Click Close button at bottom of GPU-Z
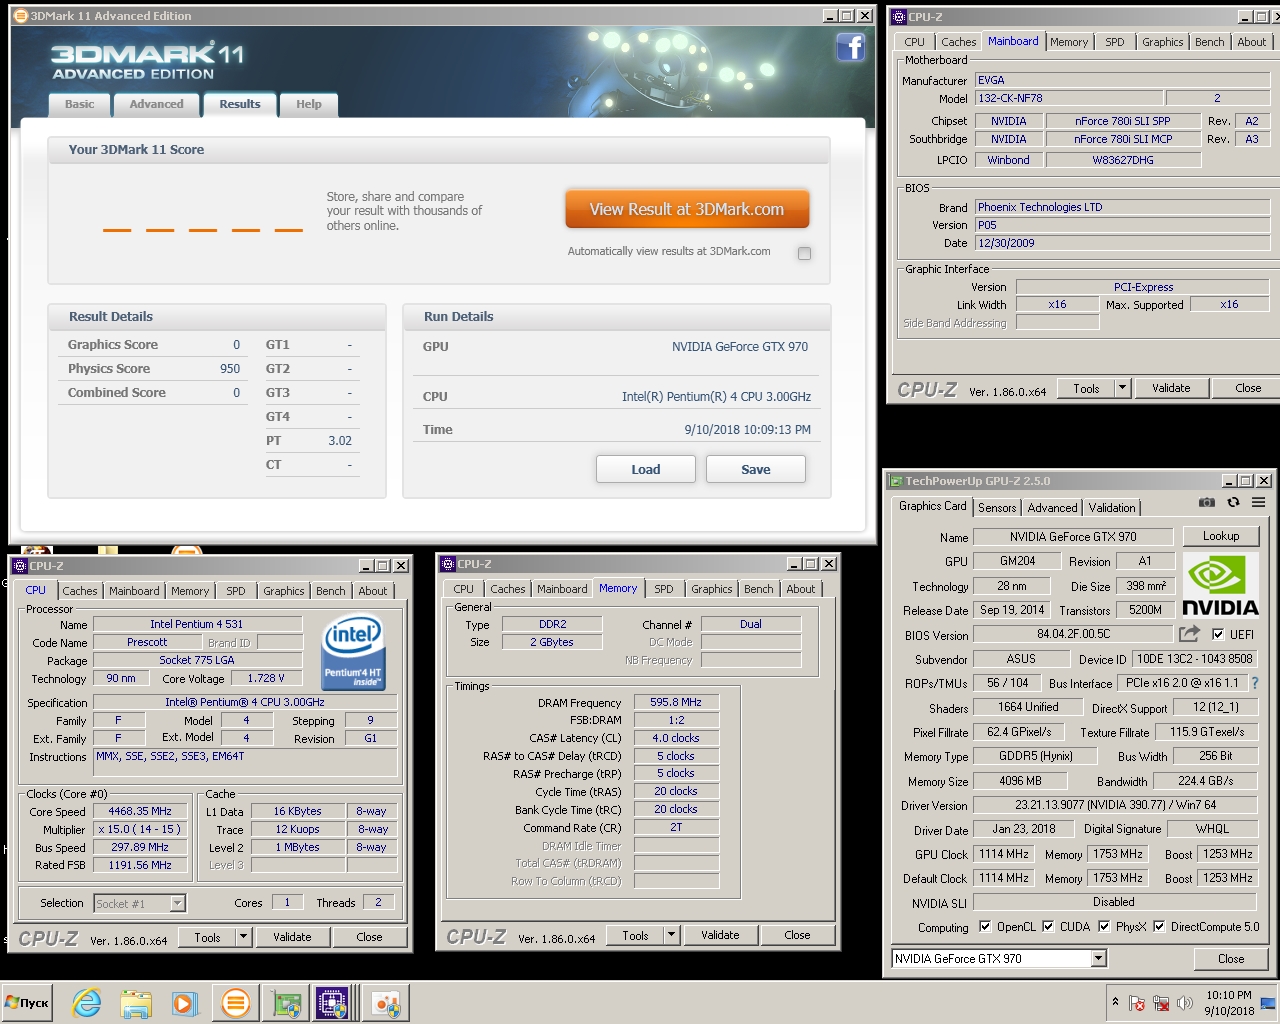Viewport: 1280px width, 1024px height. [x=1231, y=958]
